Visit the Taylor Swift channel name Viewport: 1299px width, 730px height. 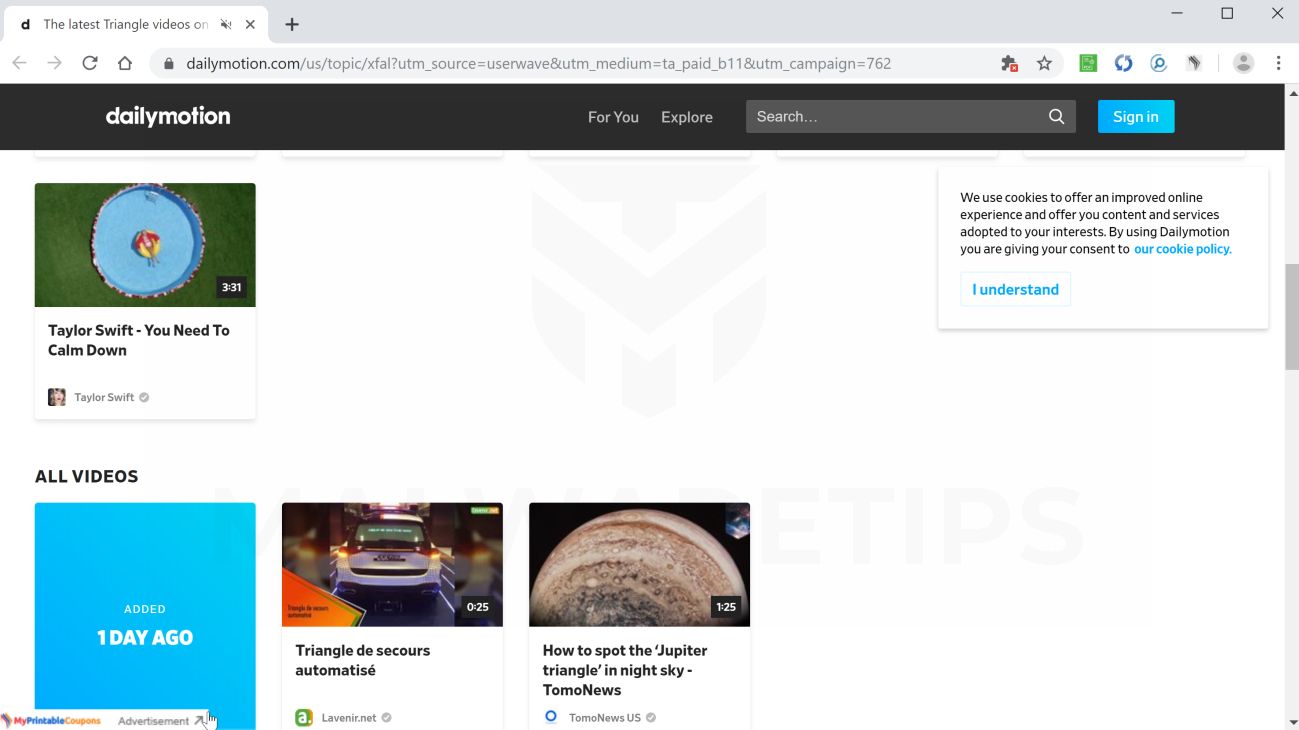[x=104, y=397]
